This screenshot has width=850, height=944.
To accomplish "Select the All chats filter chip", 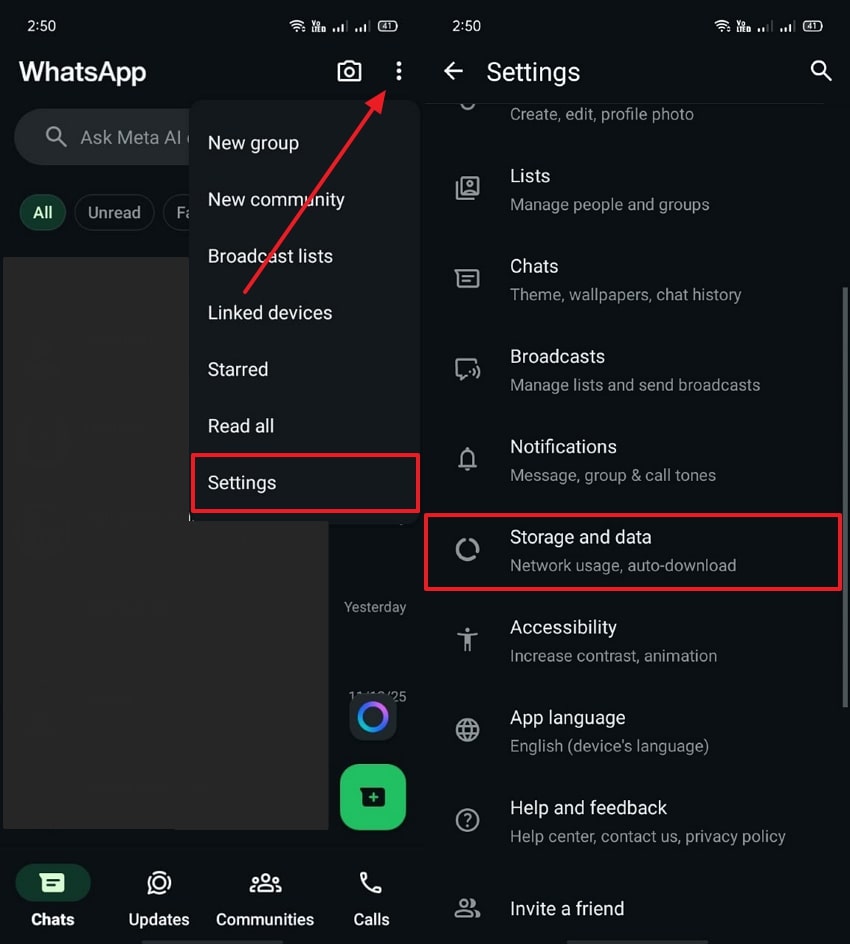I will [x=42, y=212].
